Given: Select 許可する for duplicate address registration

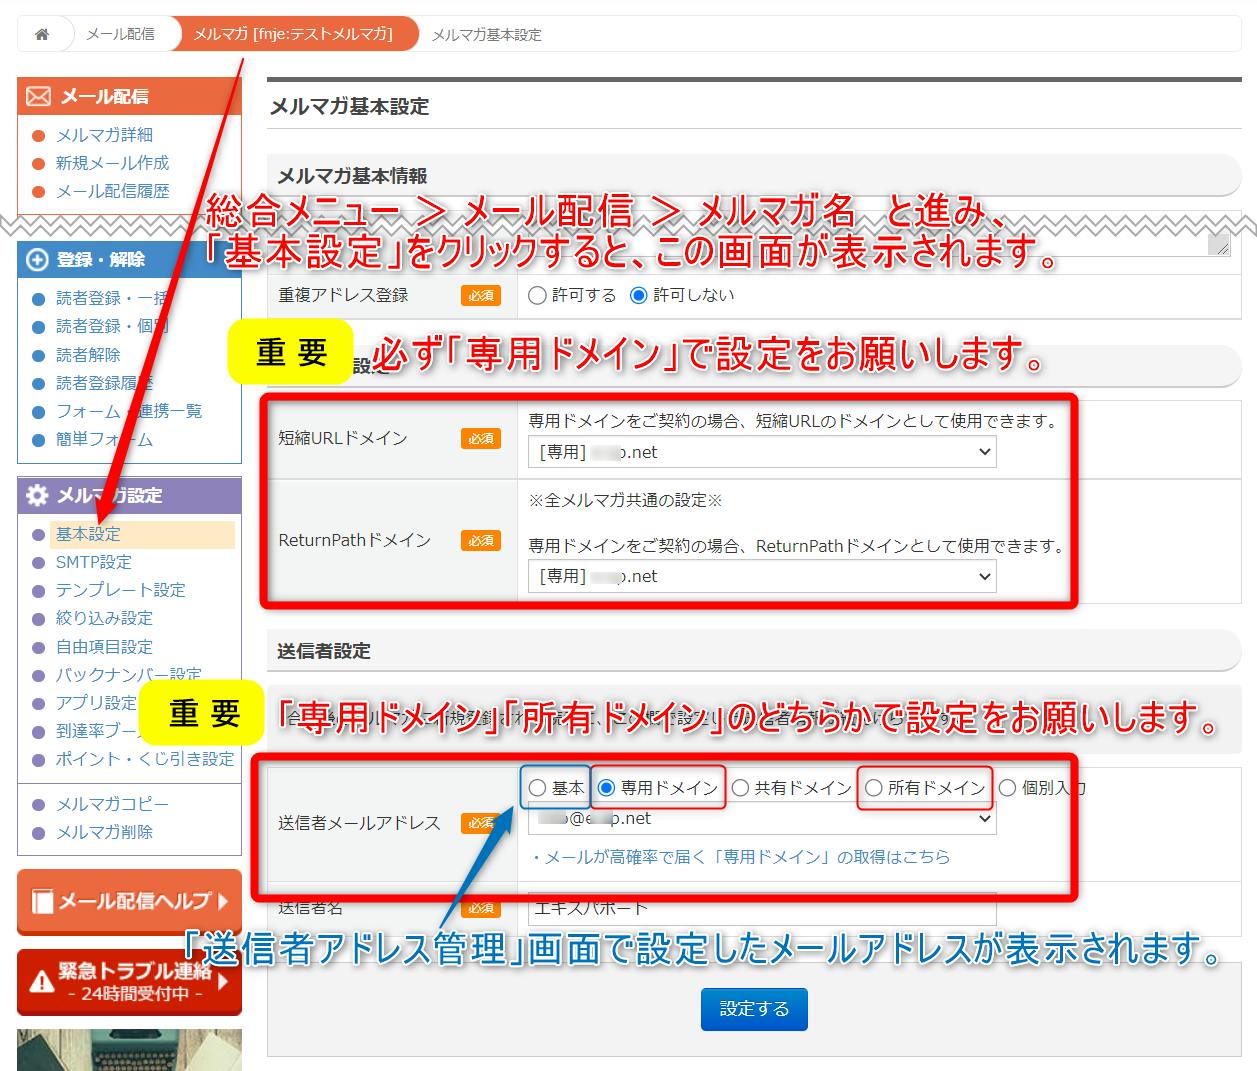Looking at the screenshot, I should (538, 295).
